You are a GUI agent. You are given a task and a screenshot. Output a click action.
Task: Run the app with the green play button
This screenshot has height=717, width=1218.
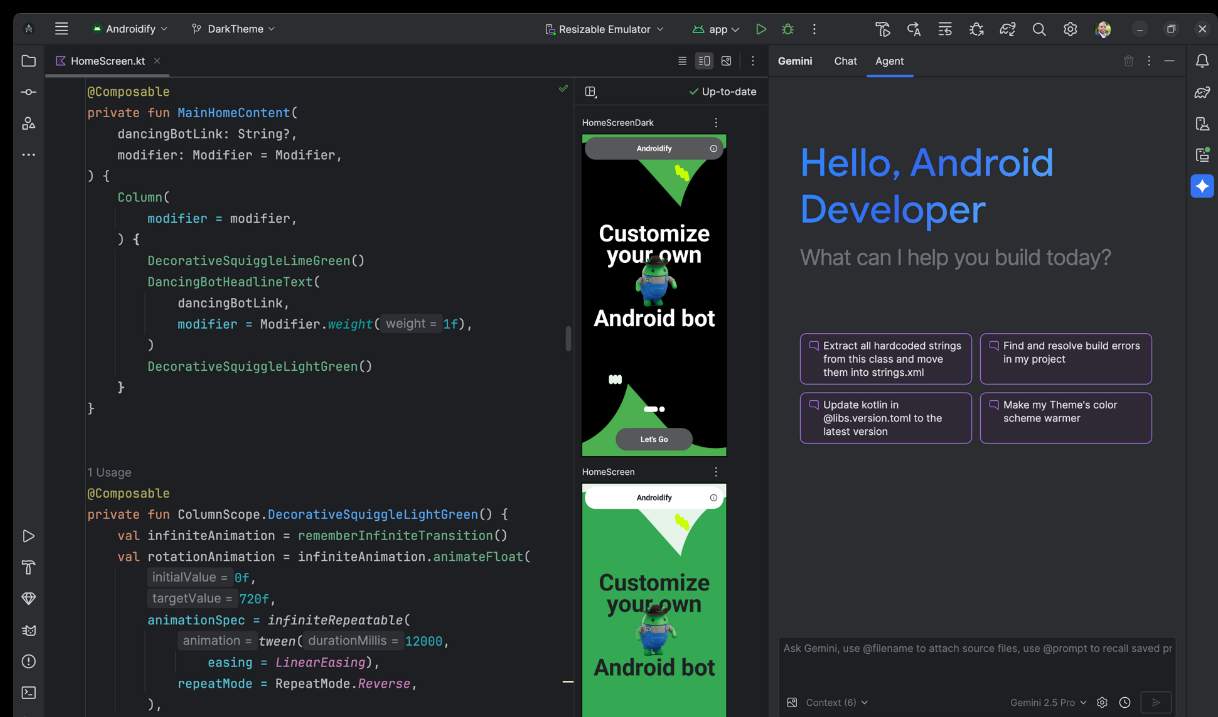coord(761,29)
